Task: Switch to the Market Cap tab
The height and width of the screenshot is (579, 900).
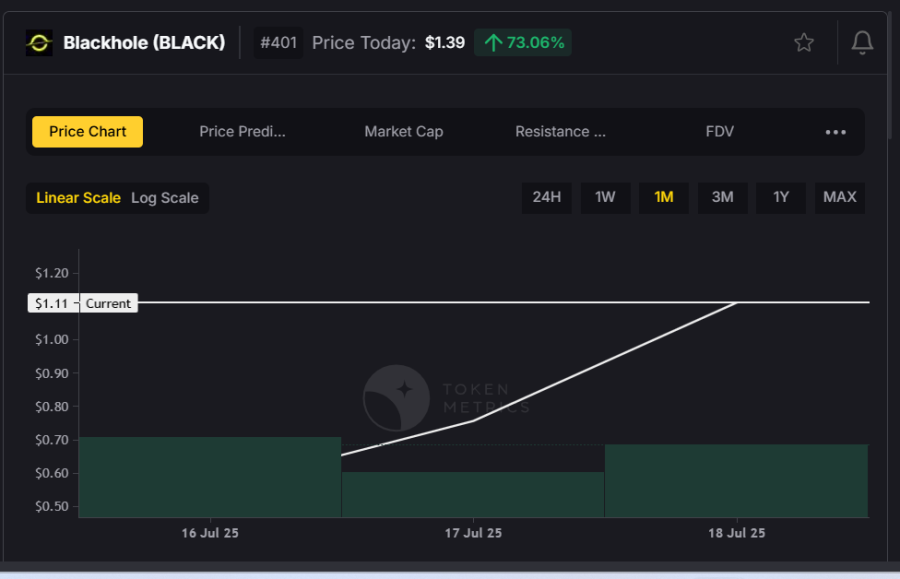Action: point(404,132)
